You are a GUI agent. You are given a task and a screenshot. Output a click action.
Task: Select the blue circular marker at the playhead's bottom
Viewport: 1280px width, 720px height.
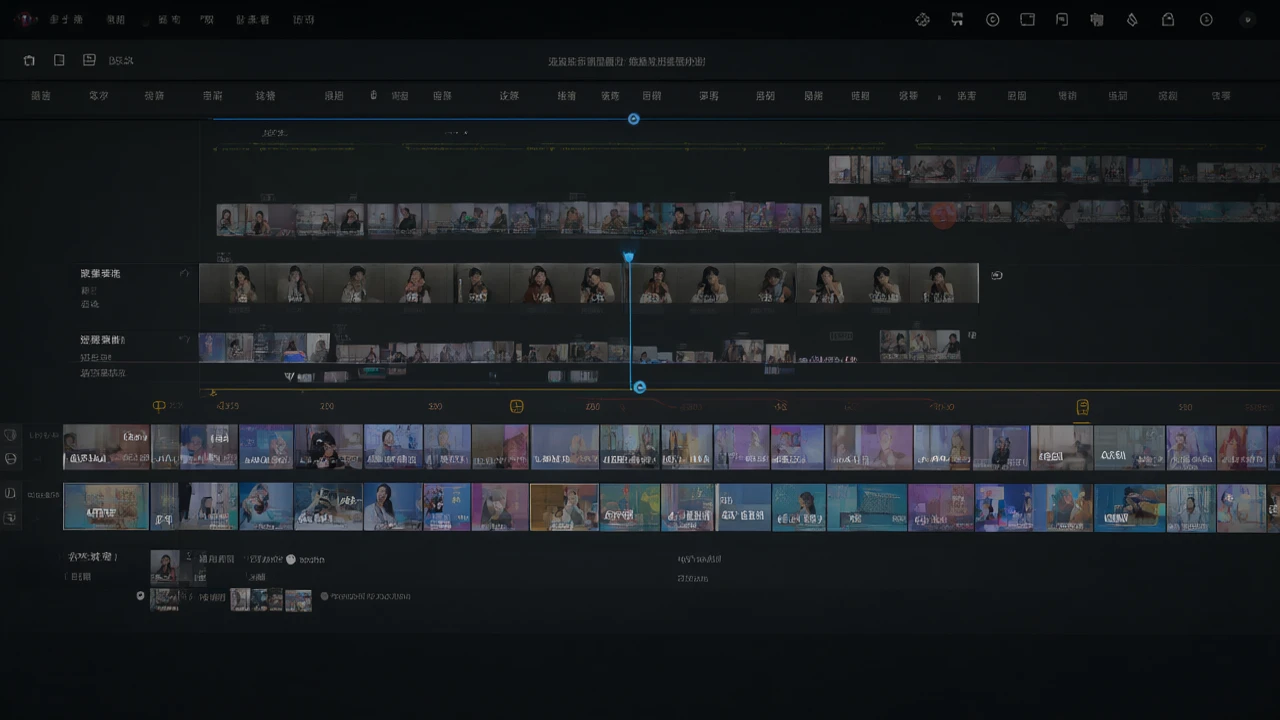[640, 387]
